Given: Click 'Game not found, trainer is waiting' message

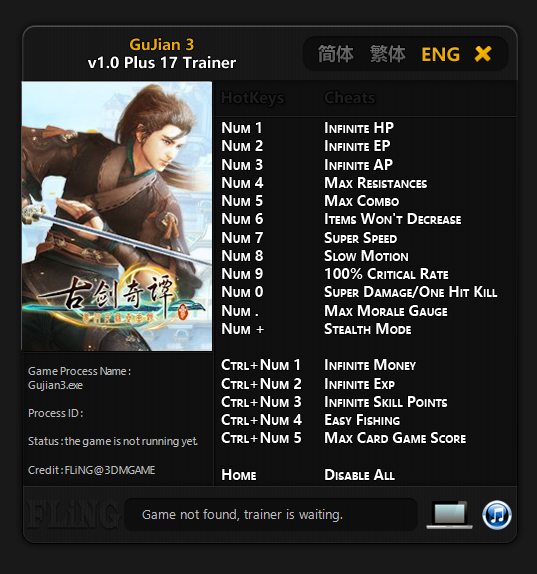Looking at the screenshot, I should pos(242,515).
